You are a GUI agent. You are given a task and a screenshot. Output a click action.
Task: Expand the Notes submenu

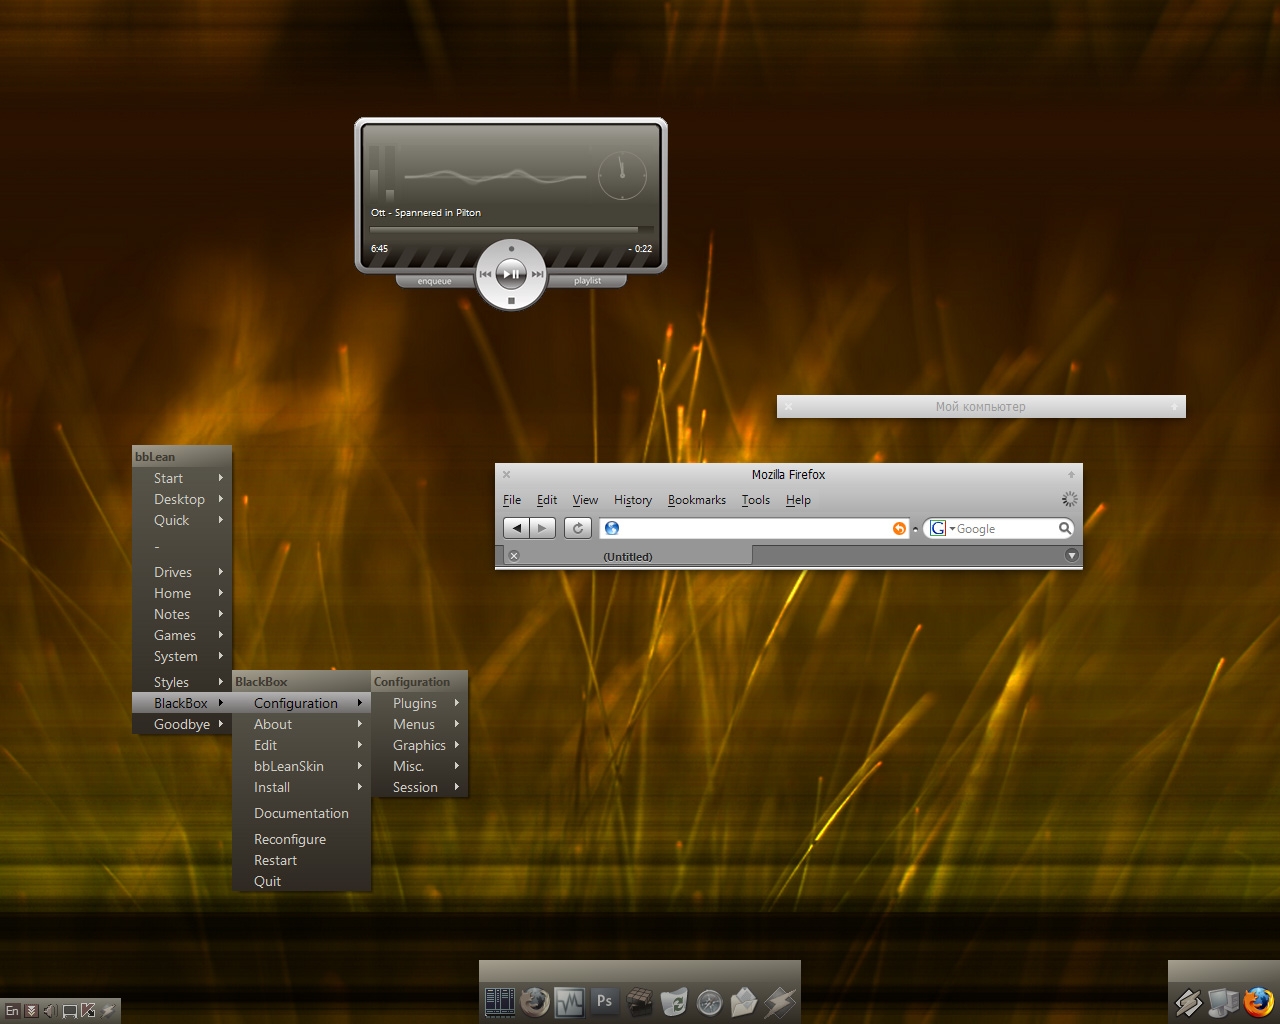coord(182,614)
